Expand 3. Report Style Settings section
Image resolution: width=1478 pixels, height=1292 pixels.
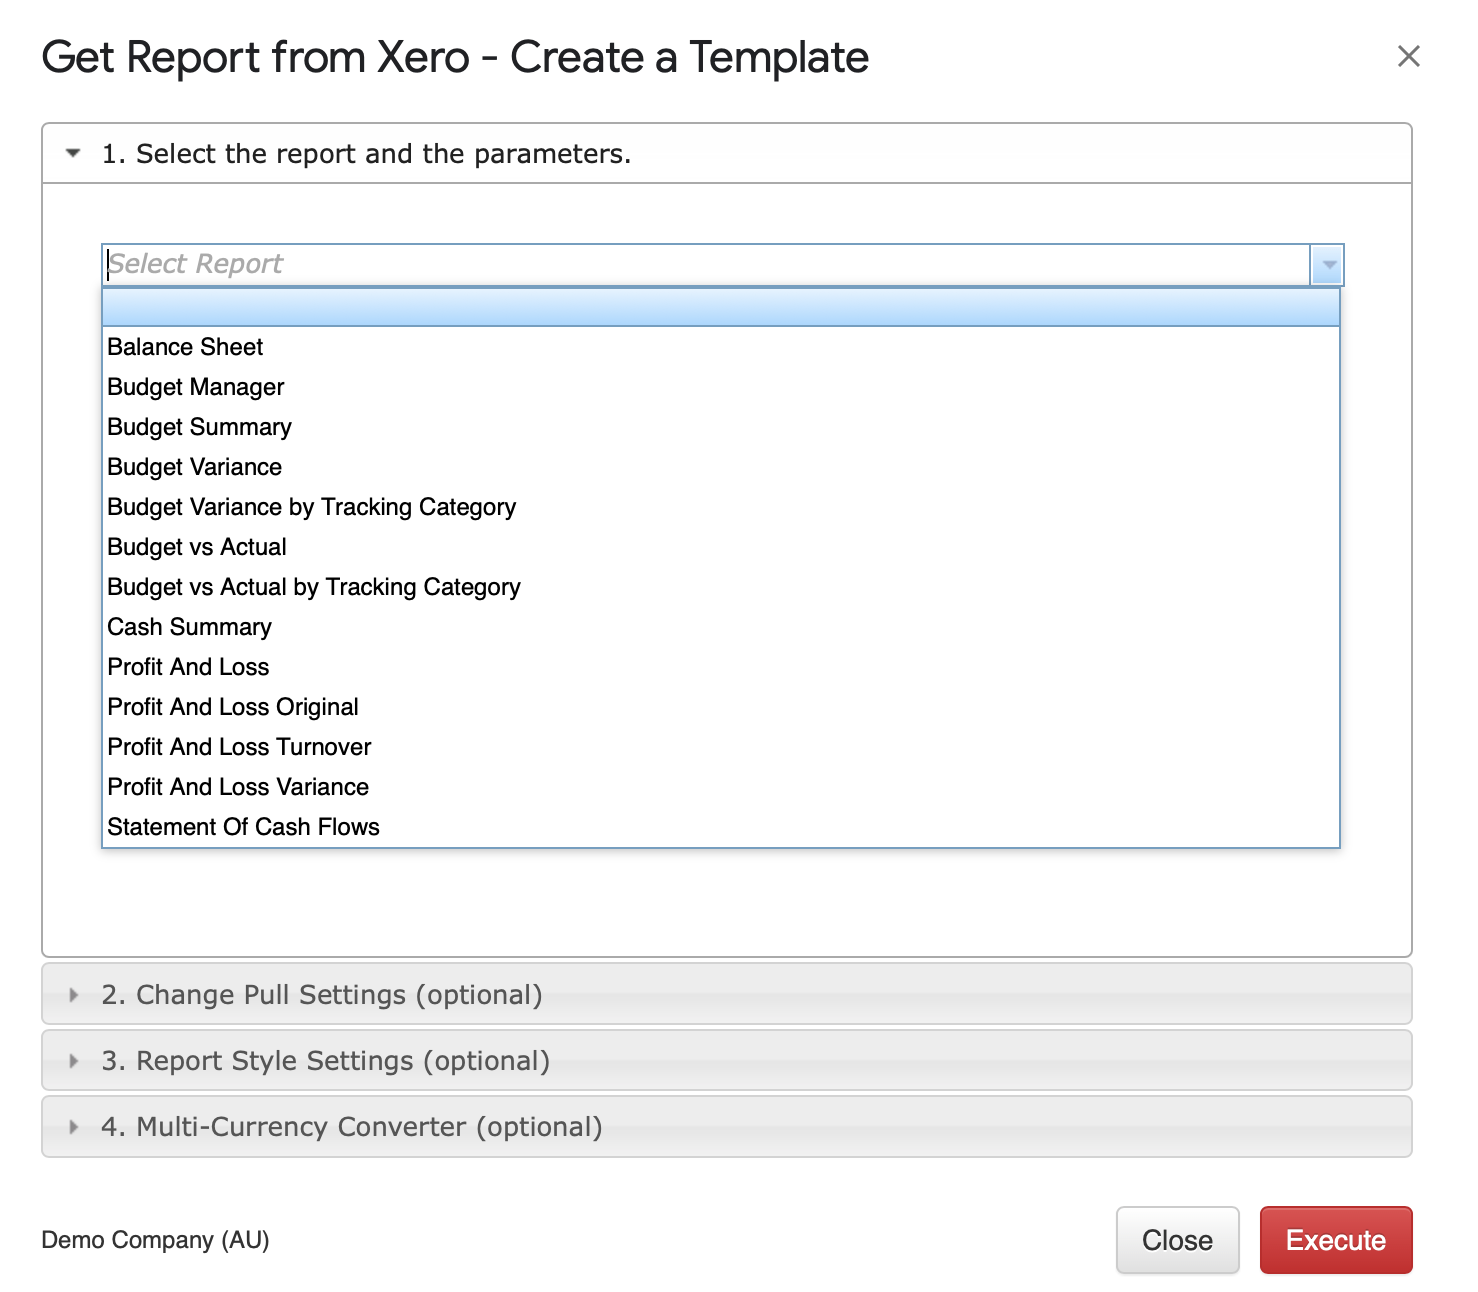(727, 1060)
